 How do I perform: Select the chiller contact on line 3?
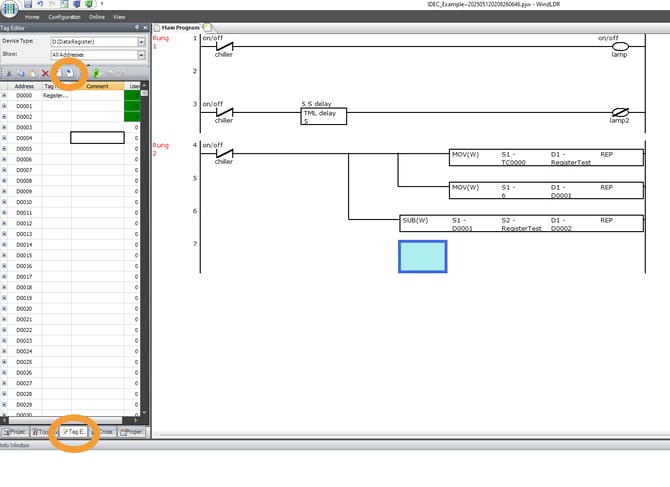(224, 112)
